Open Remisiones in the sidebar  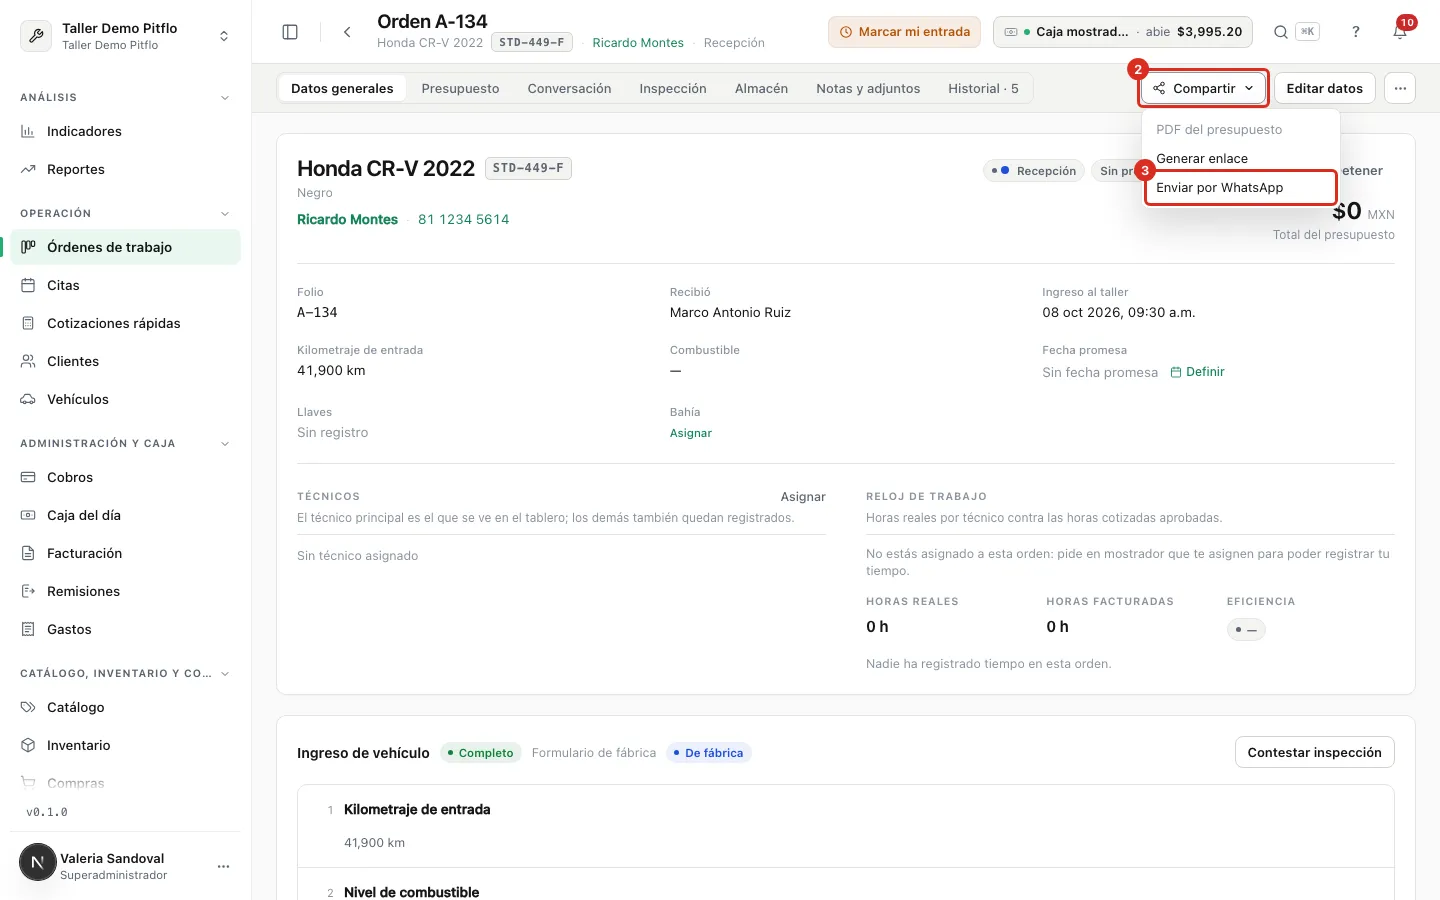point(125,591)
